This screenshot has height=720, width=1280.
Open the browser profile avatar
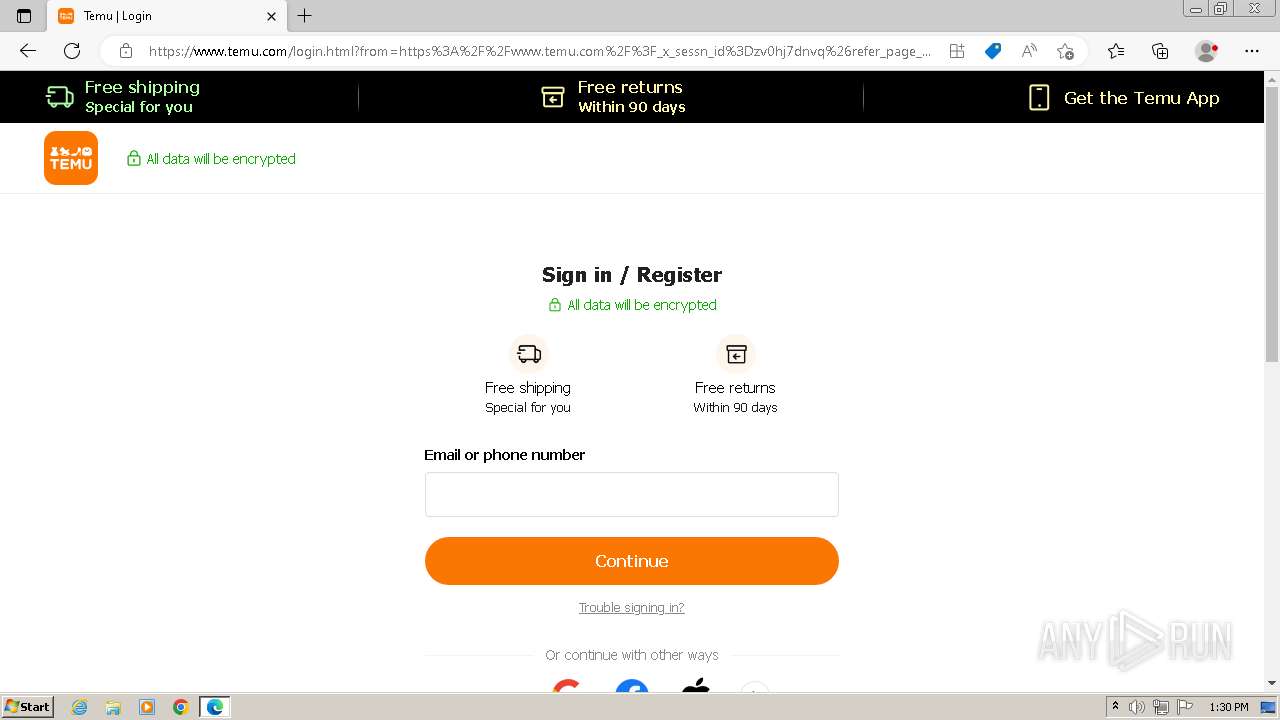coord(1207,51)
